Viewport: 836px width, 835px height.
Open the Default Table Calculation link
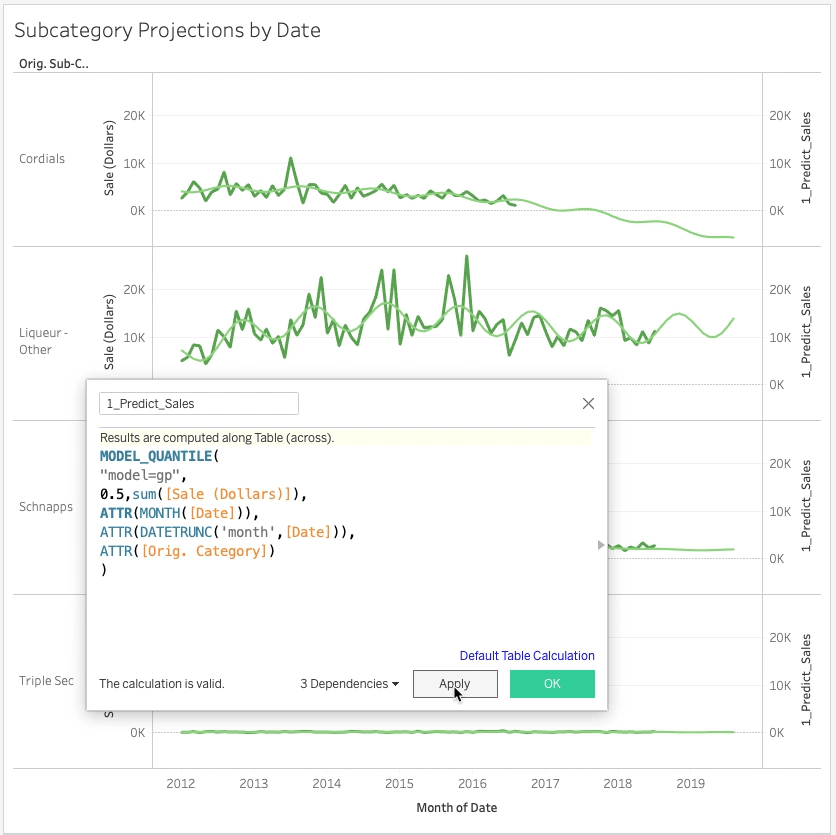point(527,656)
